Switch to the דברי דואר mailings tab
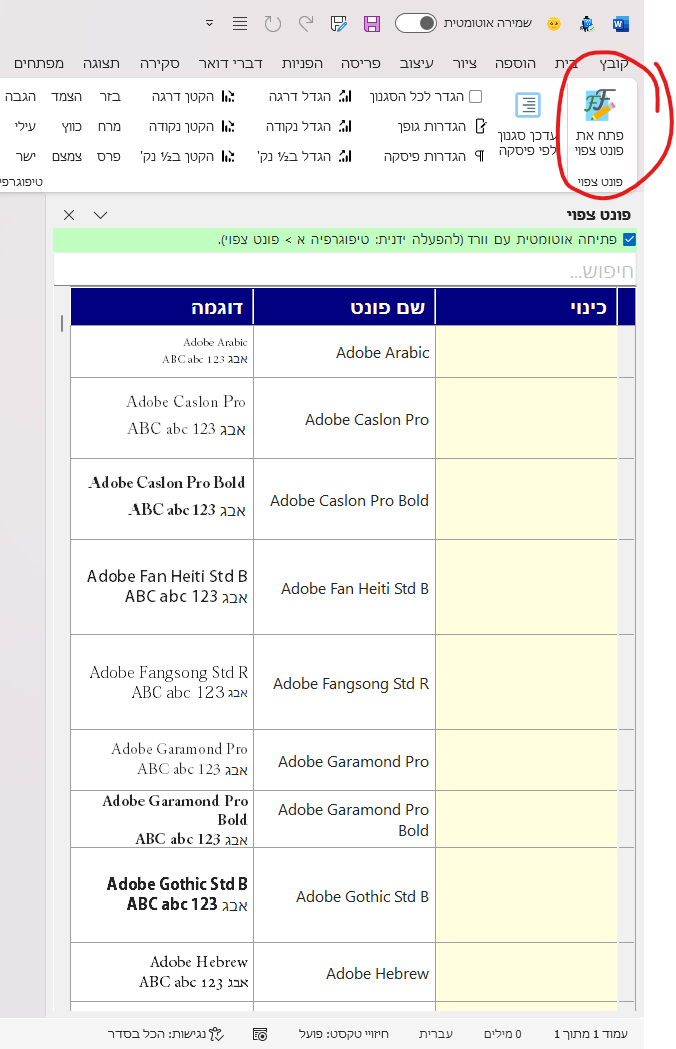This screenshot has width=676, height=1049. click(230, 63)
